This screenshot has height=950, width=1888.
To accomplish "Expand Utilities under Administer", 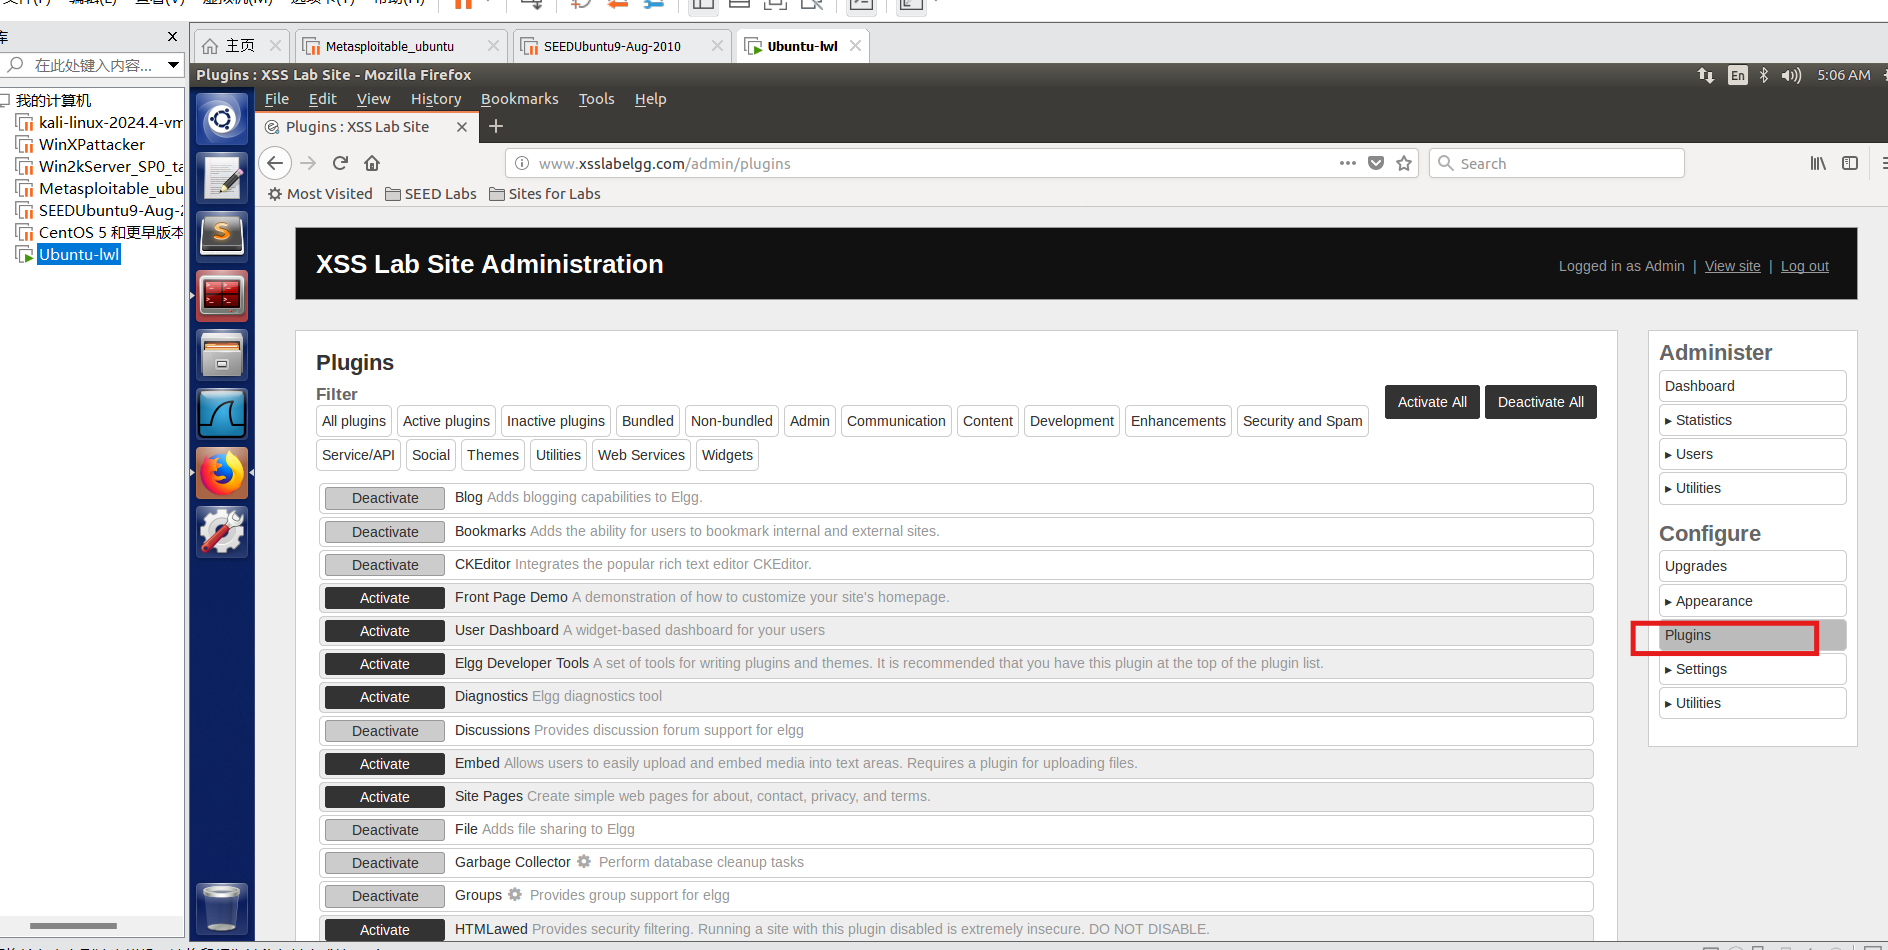I will coord(1752,488).
